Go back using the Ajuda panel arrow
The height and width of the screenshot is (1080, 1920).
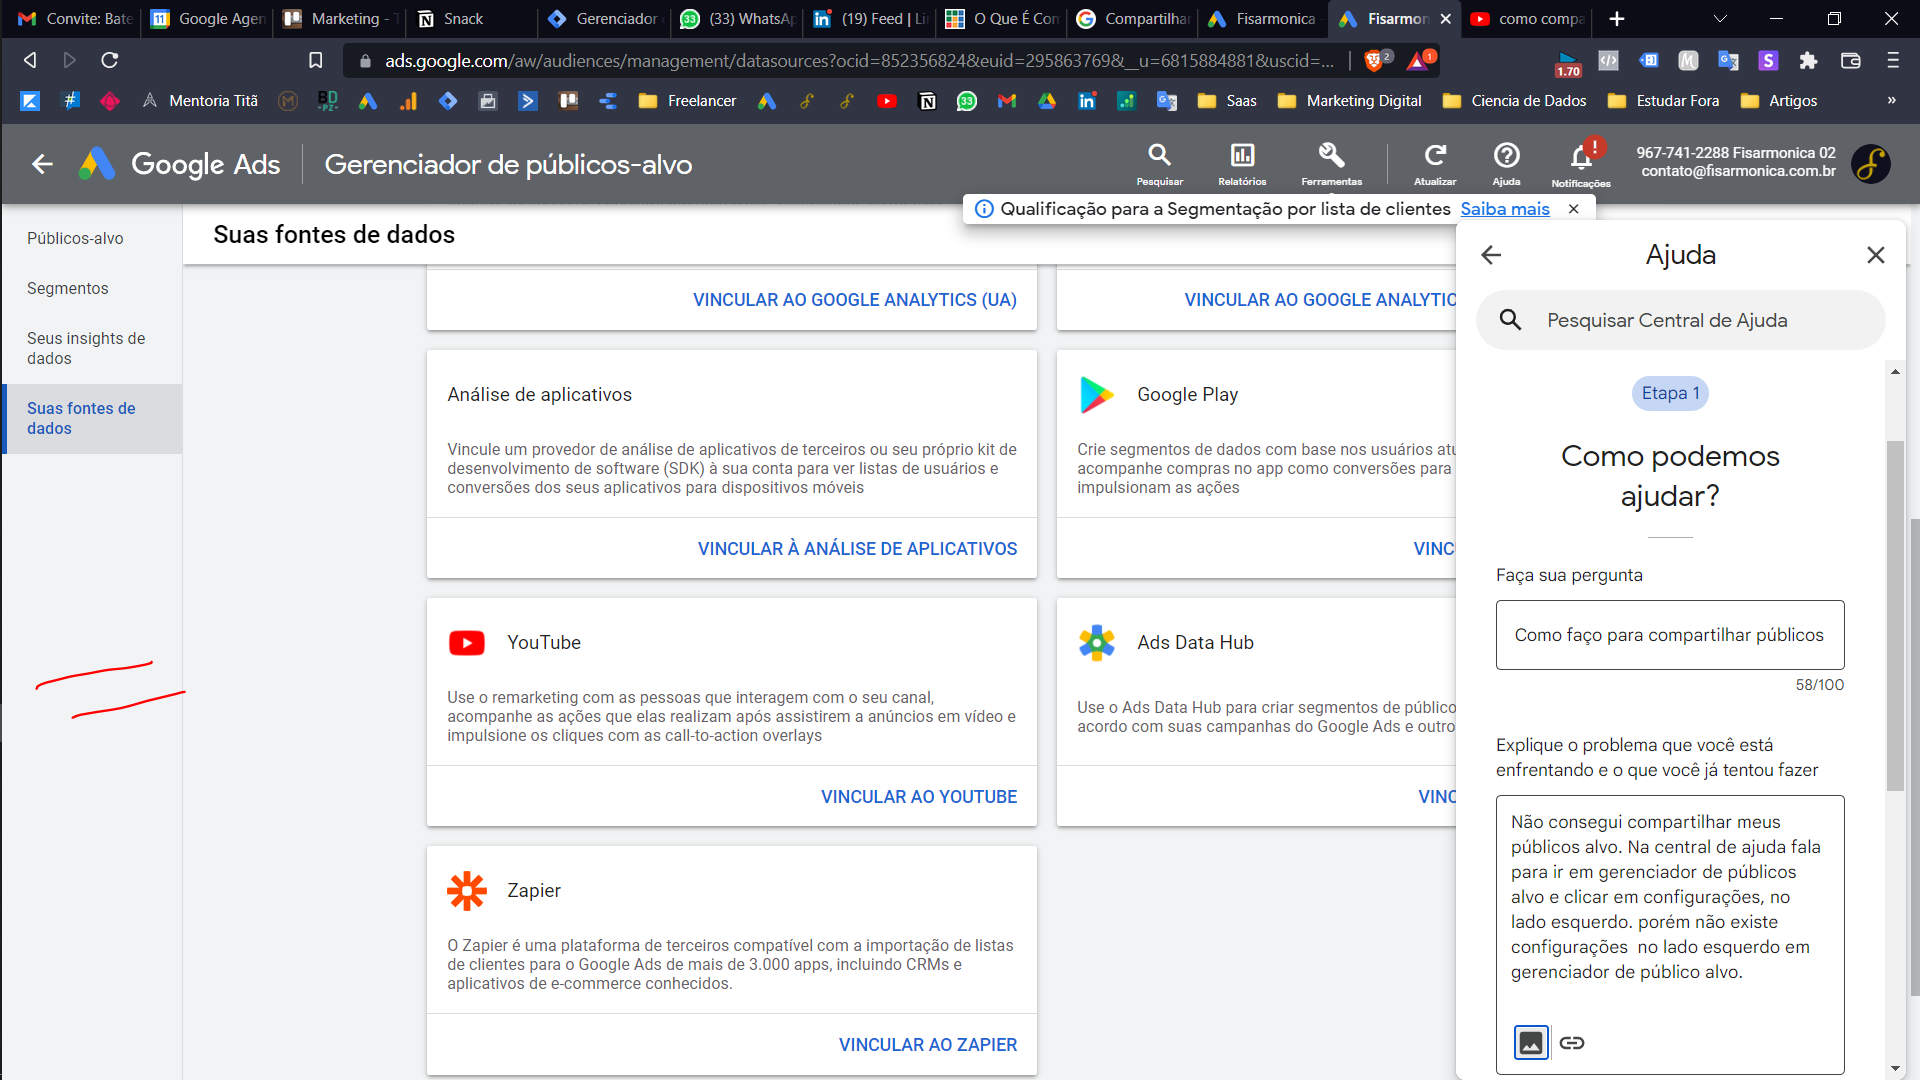[1491, 255]
